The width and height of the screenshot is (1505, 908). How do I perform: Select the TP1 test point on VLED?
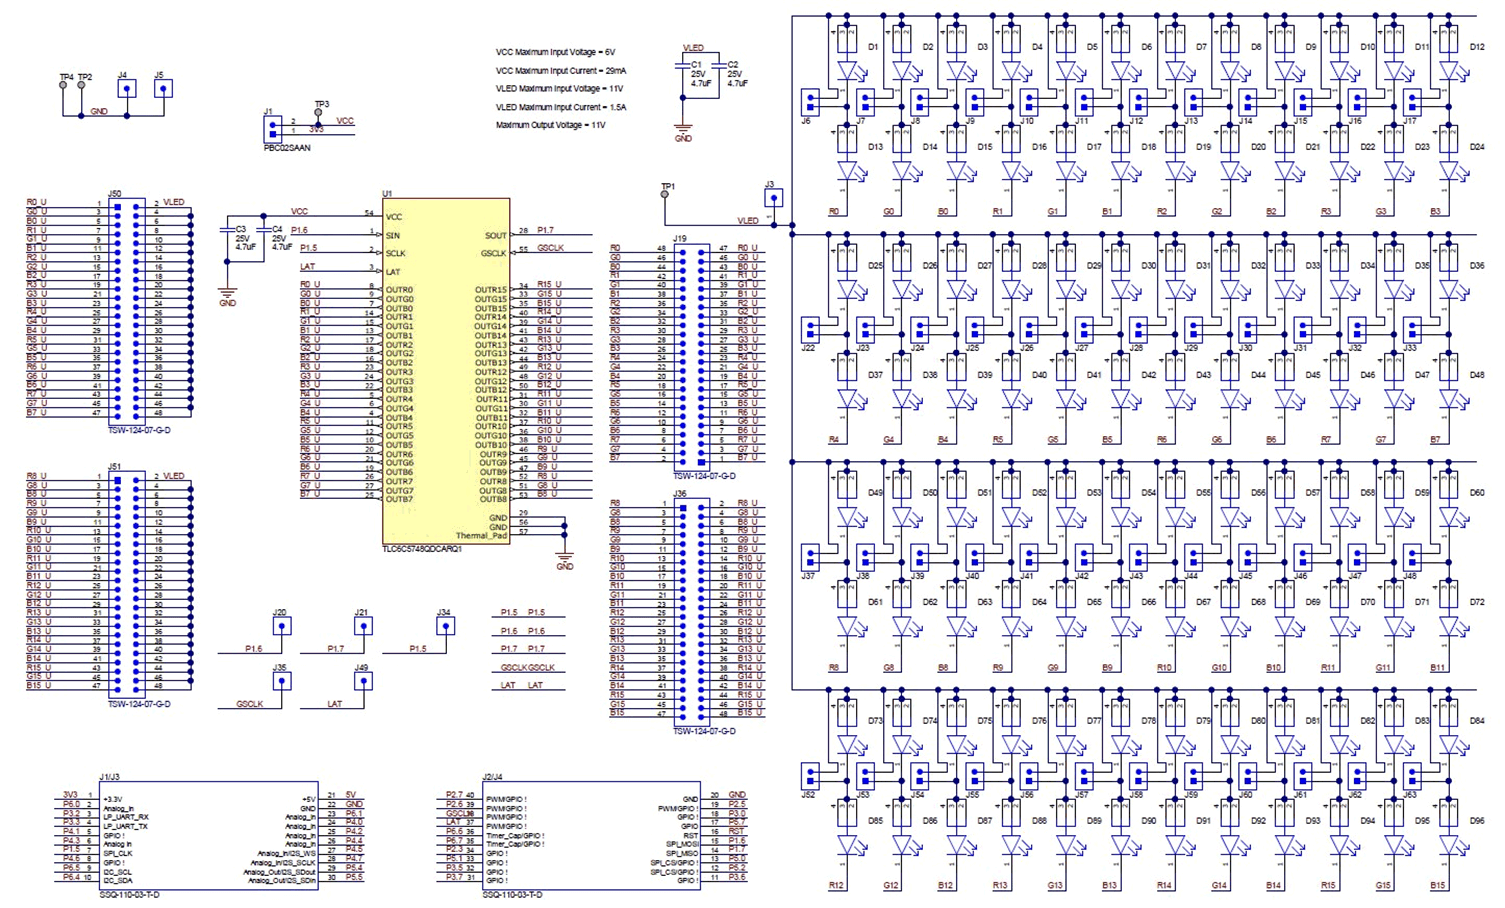665,195
